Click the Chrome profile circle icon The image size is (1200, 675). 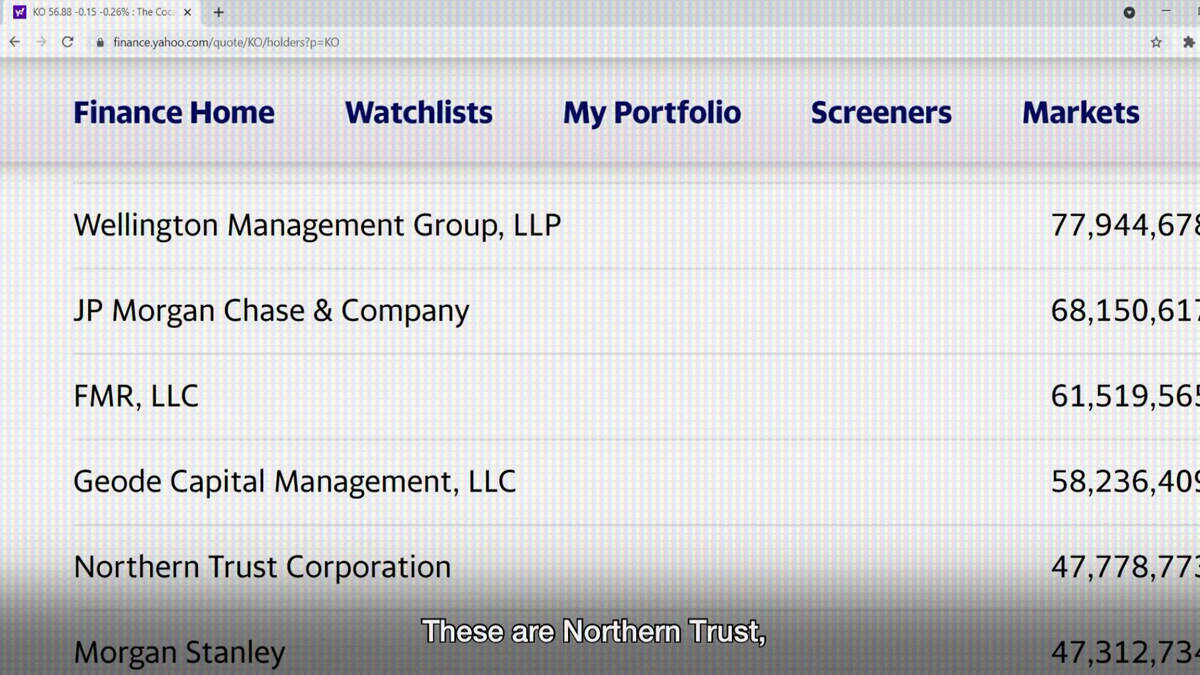pos(1129,12)
